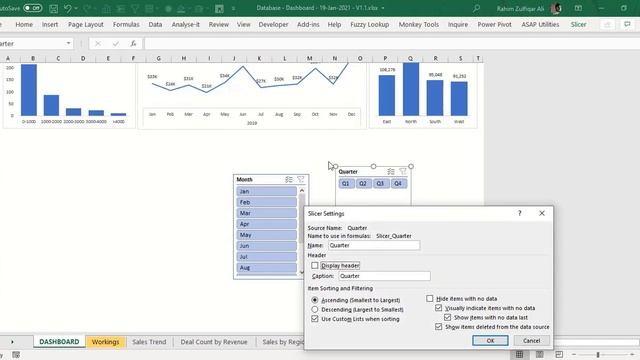This screenshot has width=640, height=360.
Task: Click the search magnifier in the title bar
Action: (476, 8)
